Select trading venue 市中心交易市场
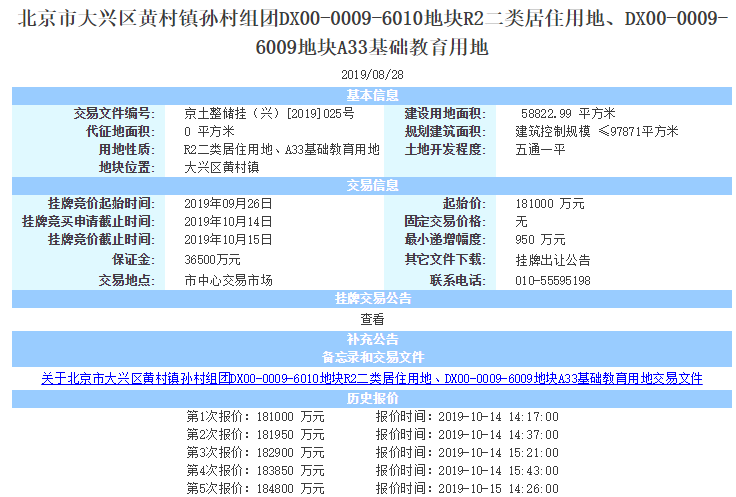The height and width of the screenshot is (497, 736). point(228,281)
